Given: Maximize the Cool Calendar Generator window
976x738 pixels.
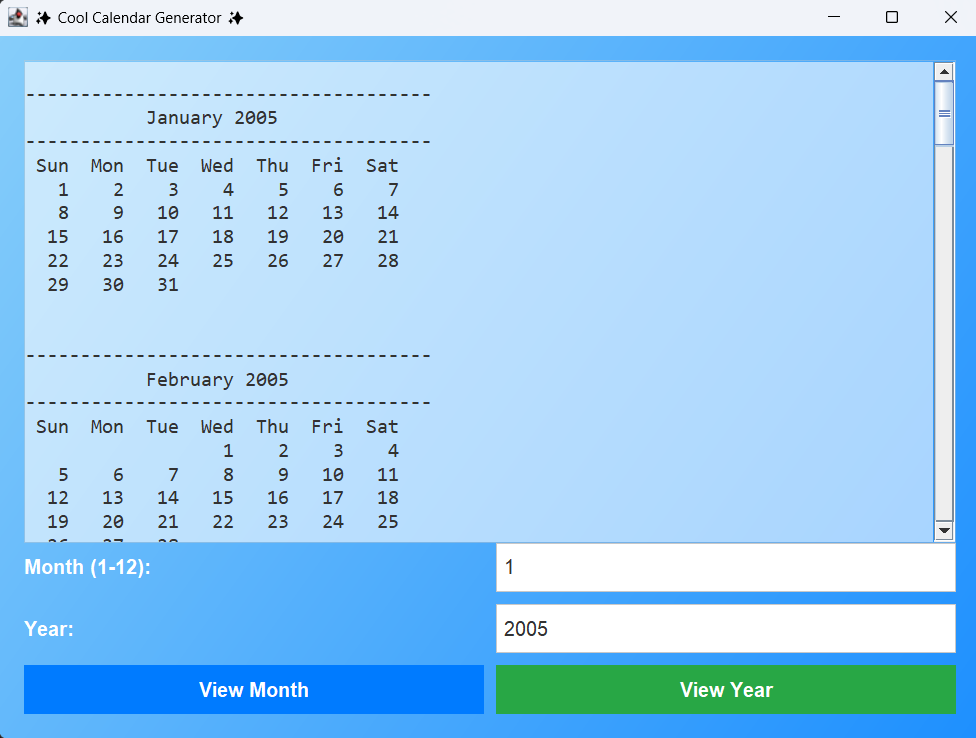Looking at the screenshot, I should point(892,17).
